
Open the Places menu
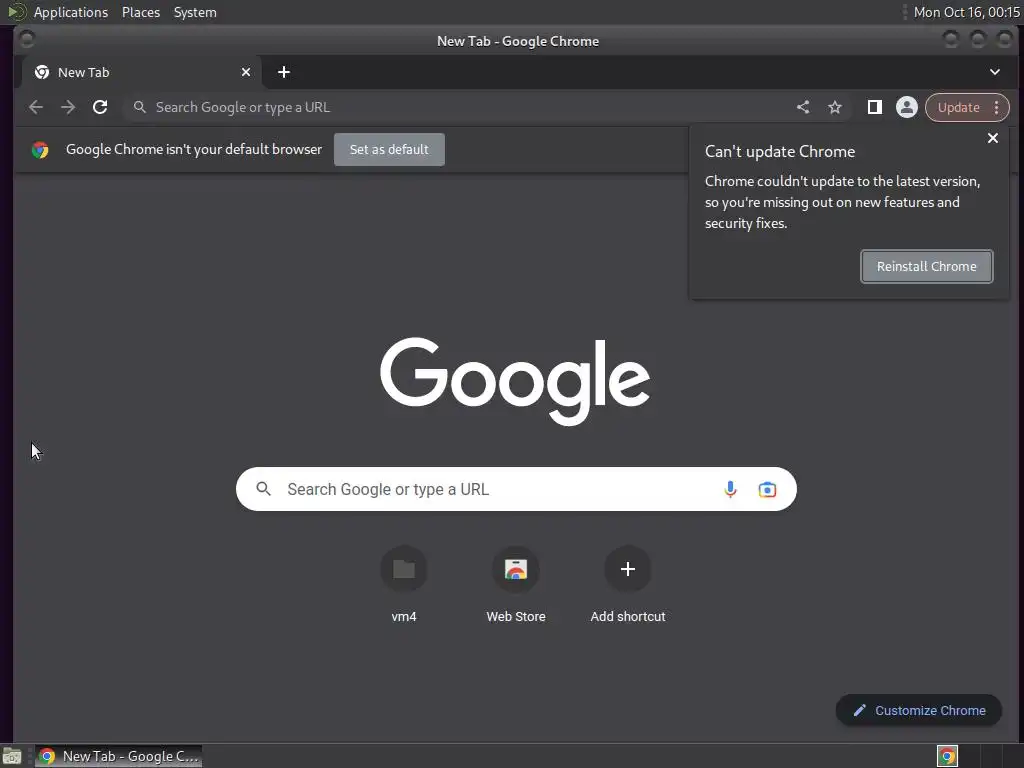pos(141,12)
